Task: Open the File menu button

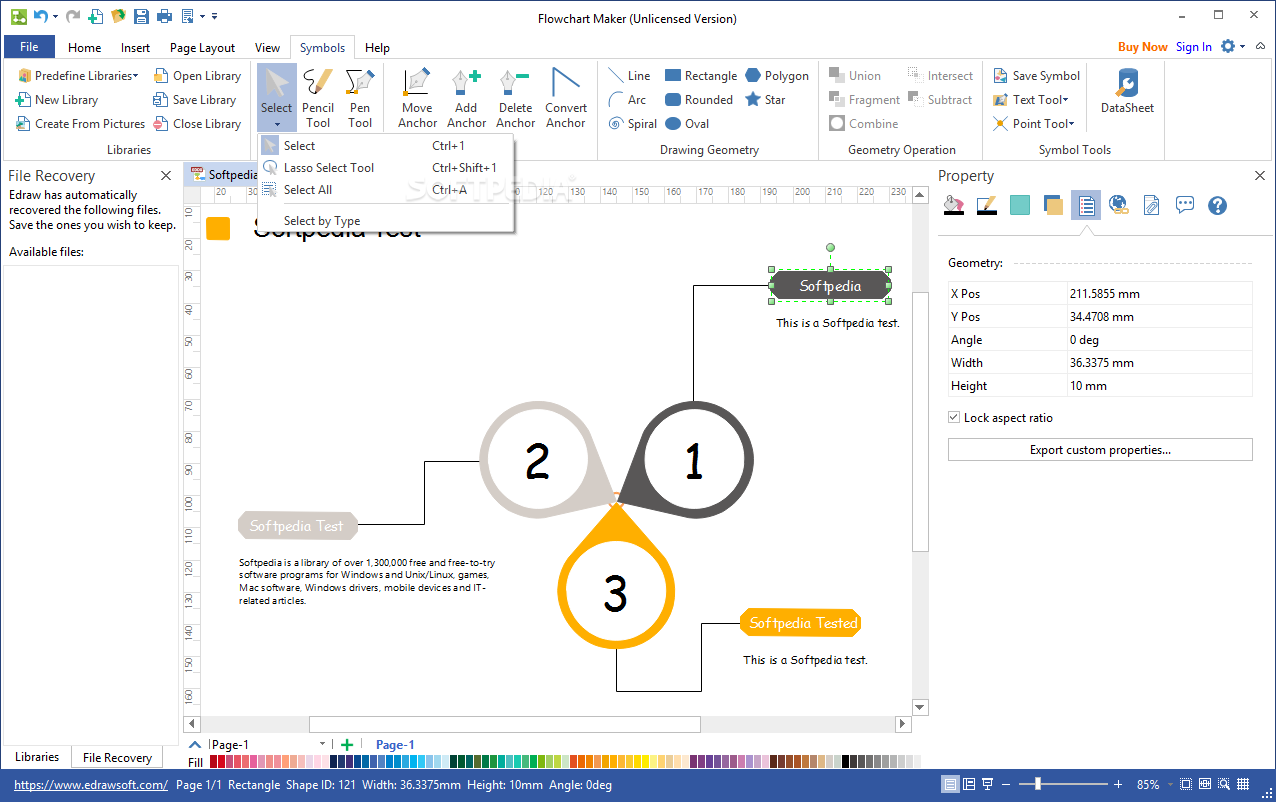Action: (x=29, y=47)
